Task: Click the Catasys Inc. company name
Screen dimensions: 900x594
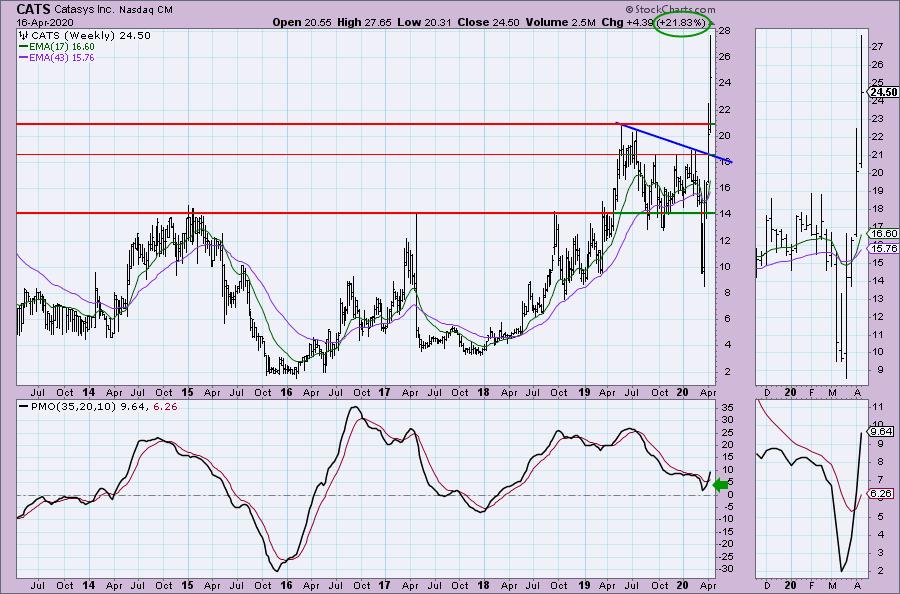Action: pyautogui.click(x=84, y=10)
